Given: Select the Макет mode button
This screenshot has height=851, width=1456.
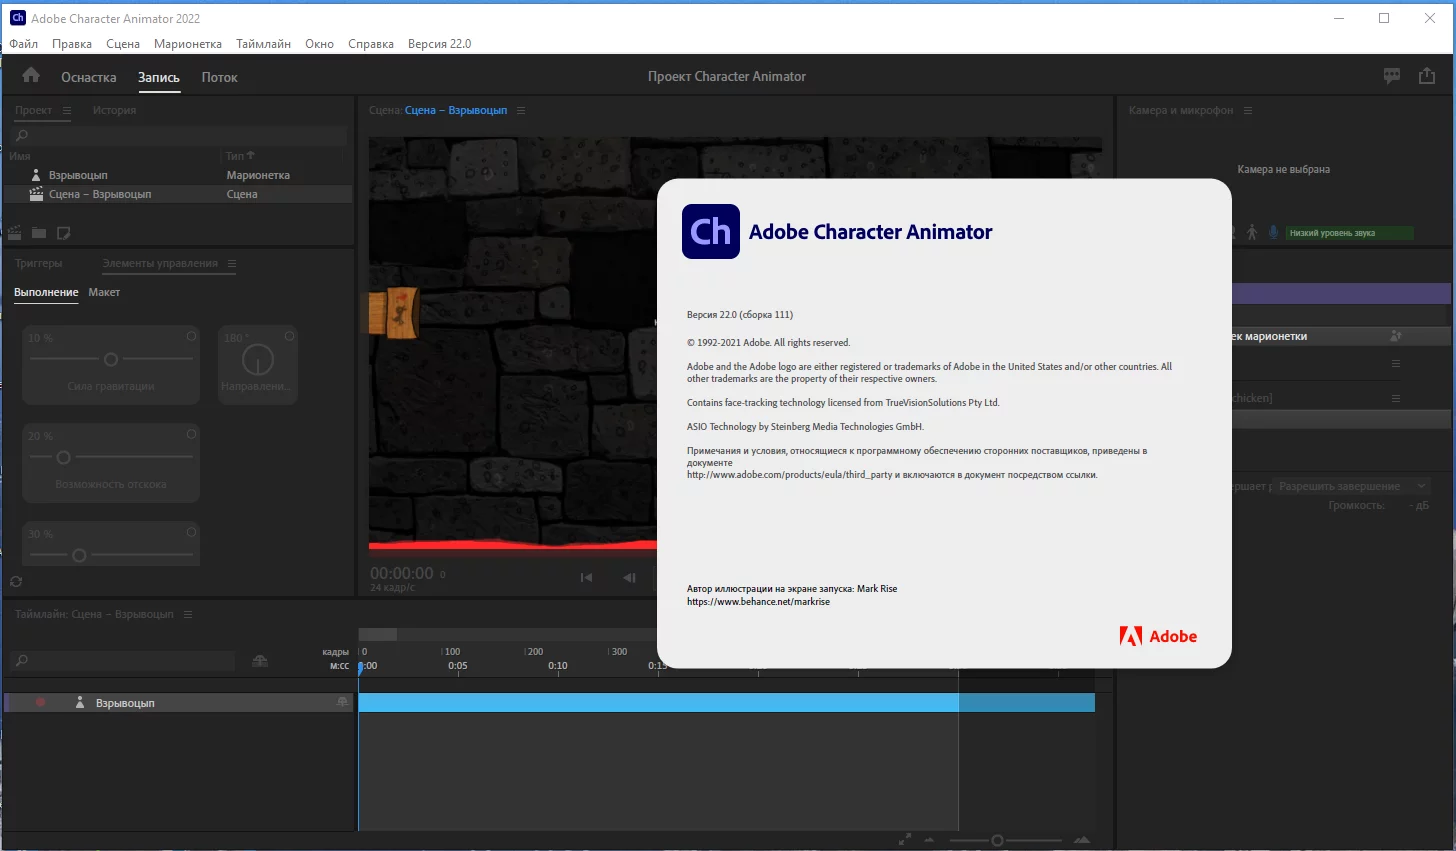Looking at the screenshot, I should [x=104, y=292].
